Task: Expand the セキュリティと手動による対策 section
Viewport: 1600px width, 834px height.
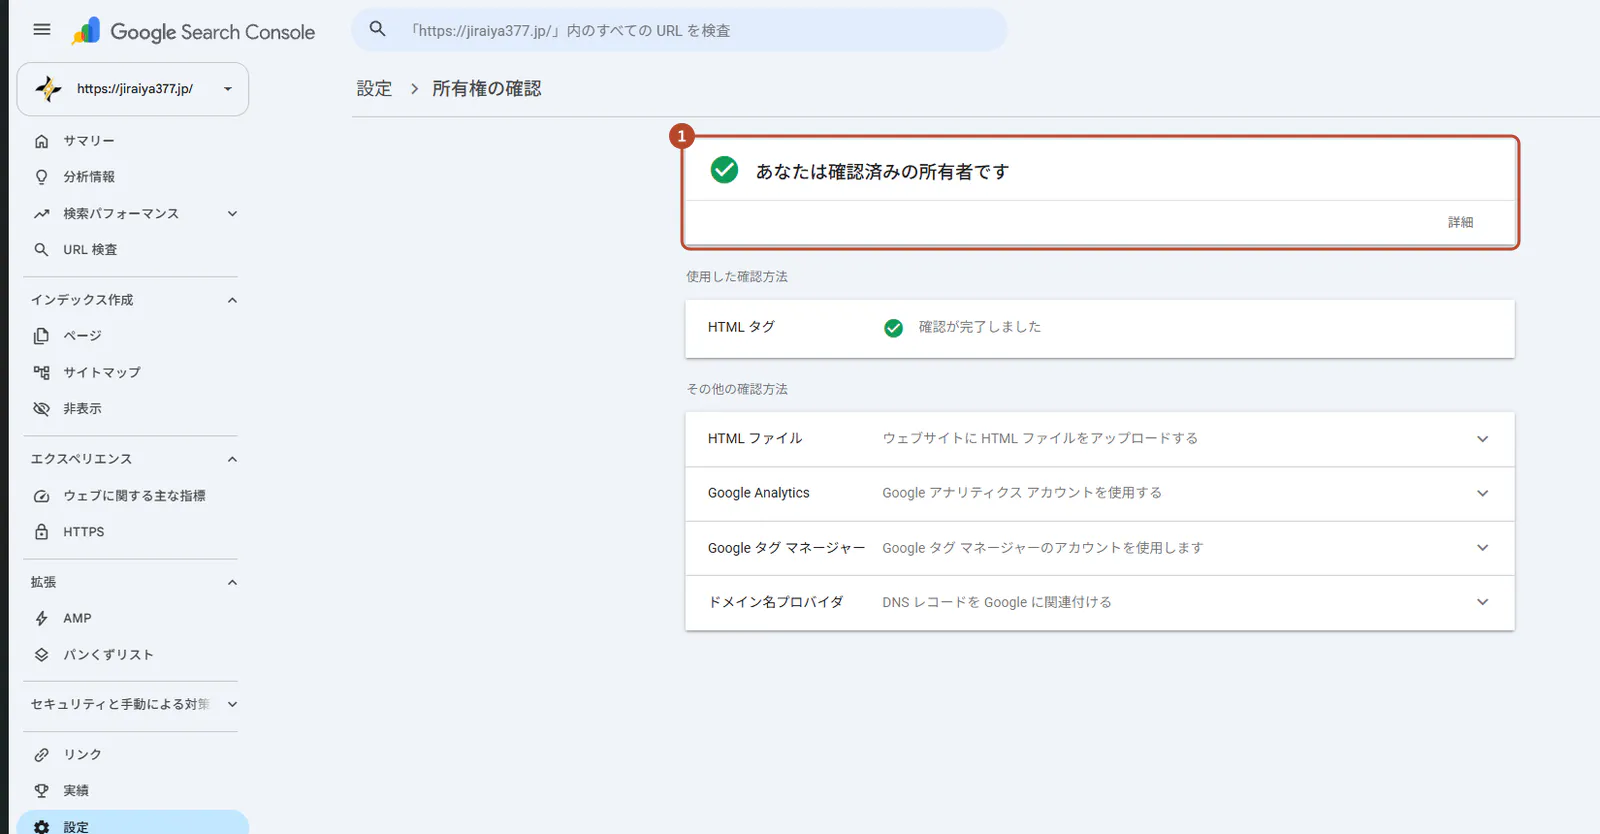Action: [x=232, y=704]
